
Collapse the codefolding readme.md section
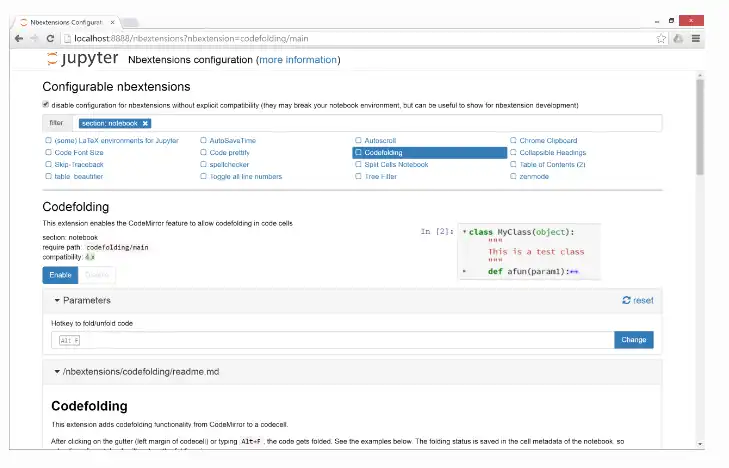(58, 371)
